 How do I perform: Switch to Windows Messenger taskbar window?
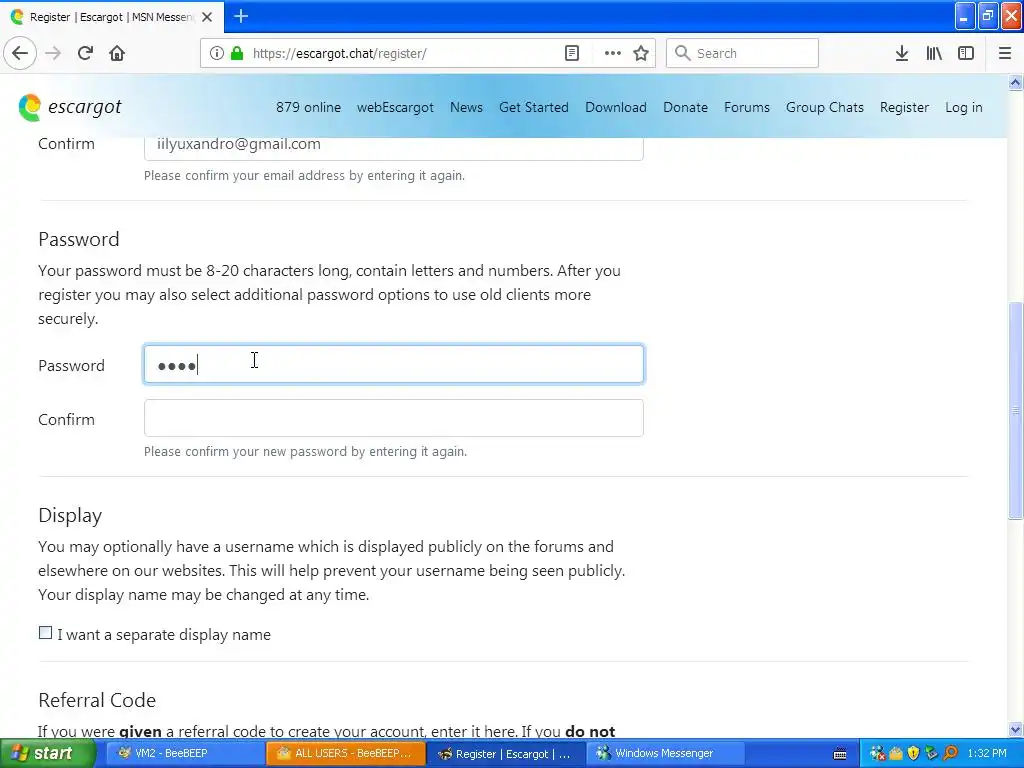[x=665, y=753]
